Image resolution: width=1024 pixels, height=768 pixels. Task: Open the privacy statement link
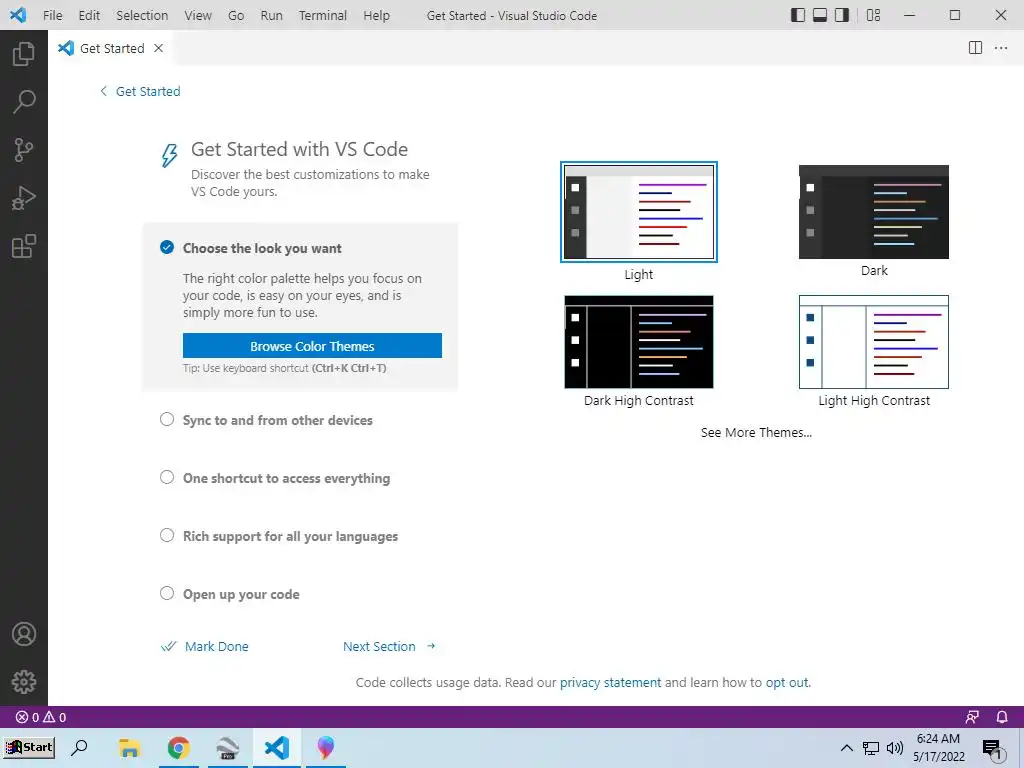pyautogui.click(x=610, y=682)
